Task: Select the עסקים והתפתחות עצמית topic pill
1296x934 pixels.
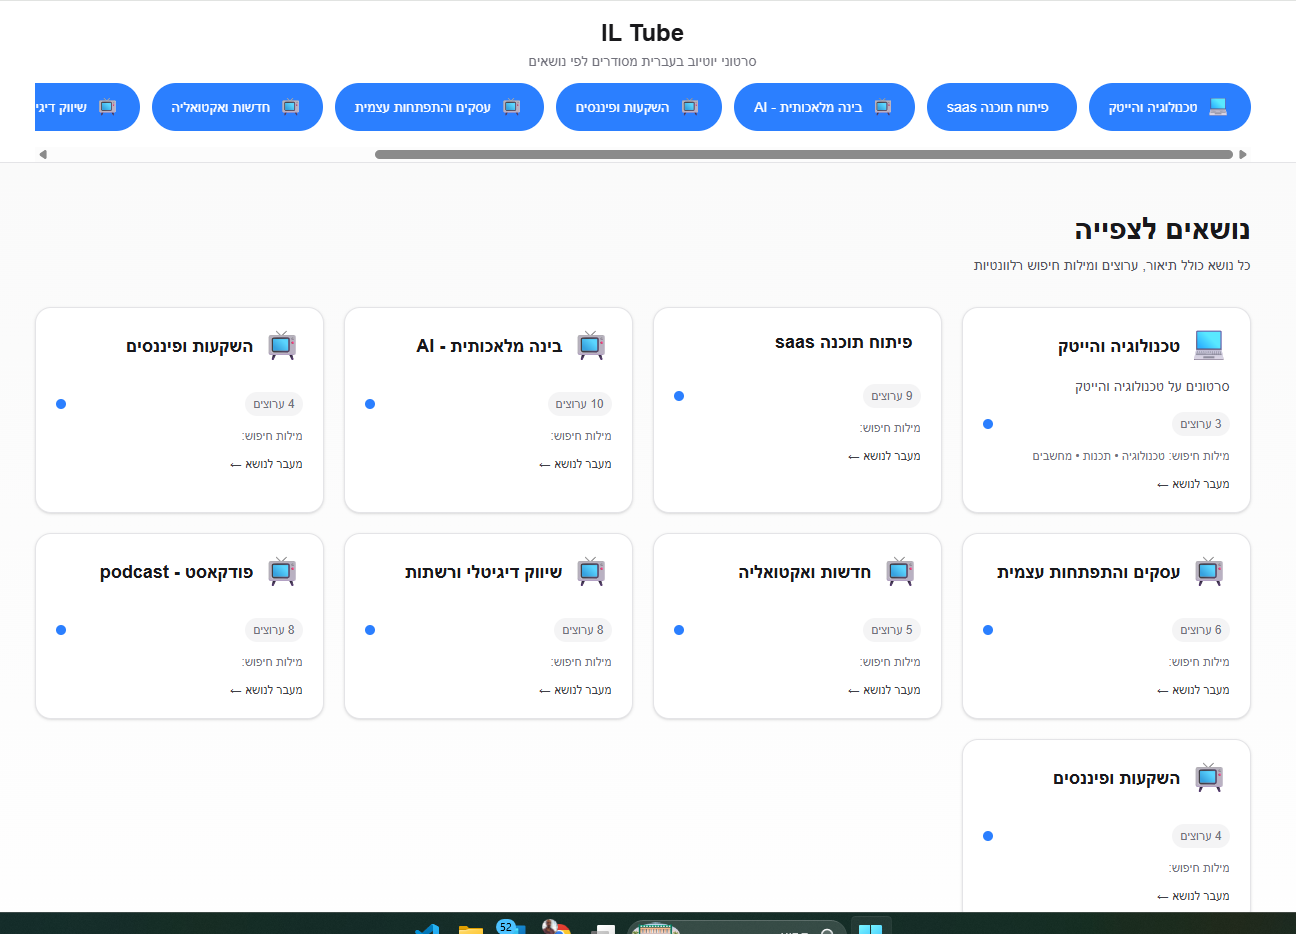Action: pyautogui.click(x=439, y=107)
